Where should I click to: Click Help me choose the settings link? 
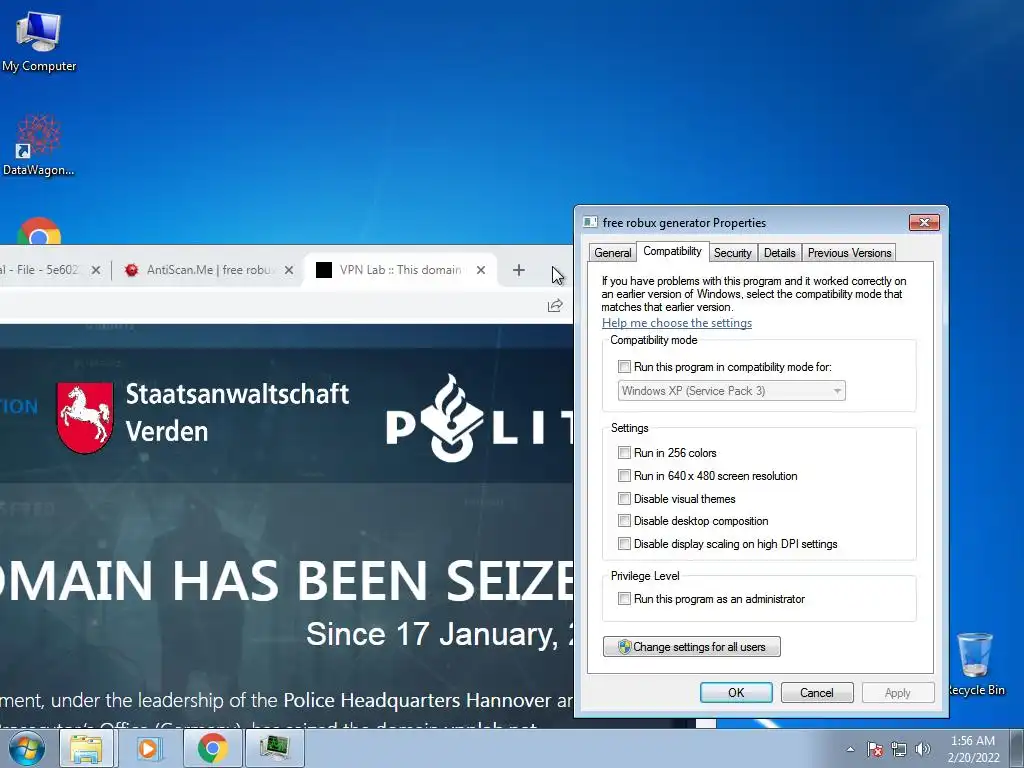coord(677,323)
